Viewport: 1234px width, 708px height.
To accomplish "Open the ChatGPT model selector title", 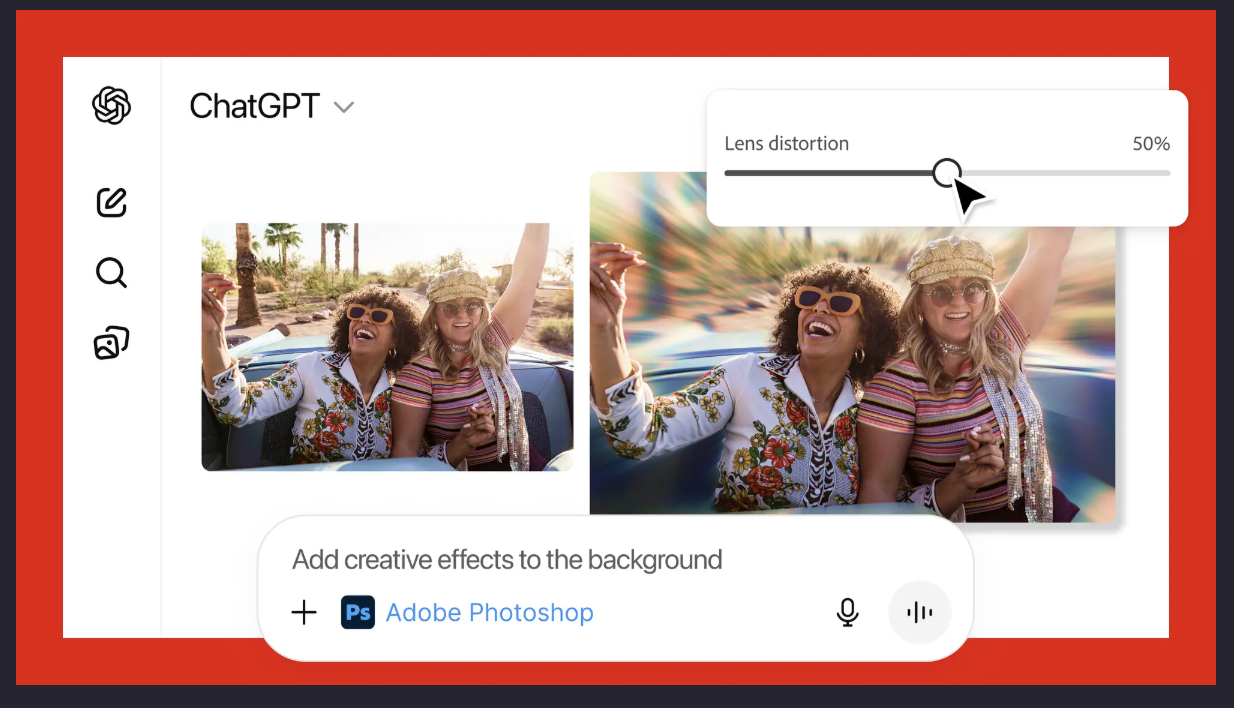I will (x=254, y=106).
